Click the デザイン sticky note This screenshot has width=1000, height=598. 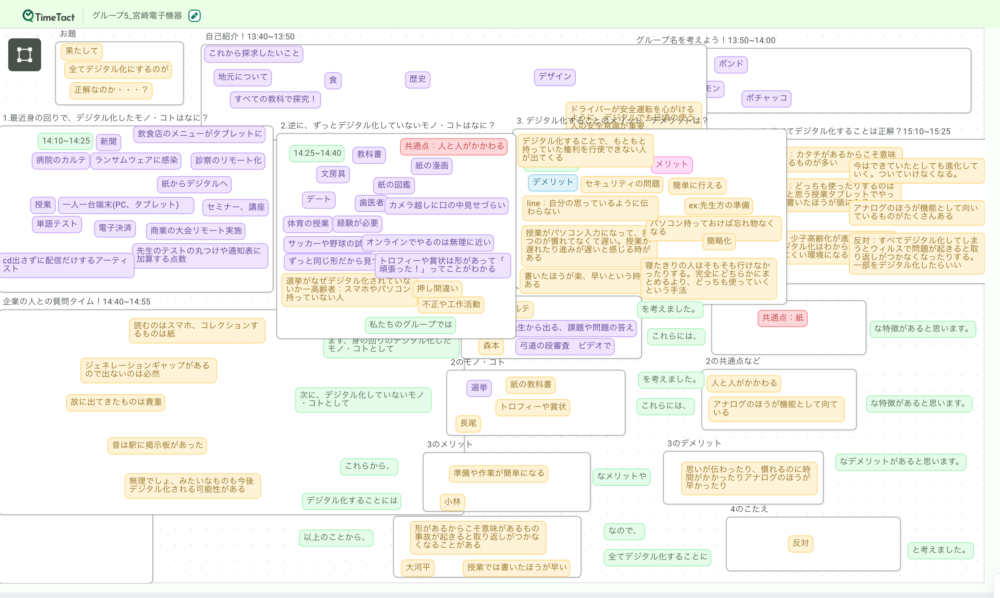(x=555, y=77)
